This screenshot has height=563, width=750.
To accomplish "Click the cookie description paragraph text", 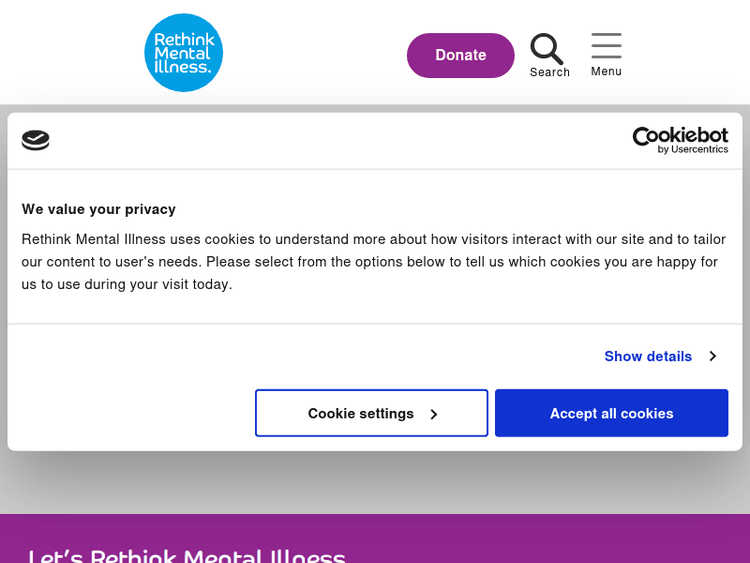I will tap(370, 261).
